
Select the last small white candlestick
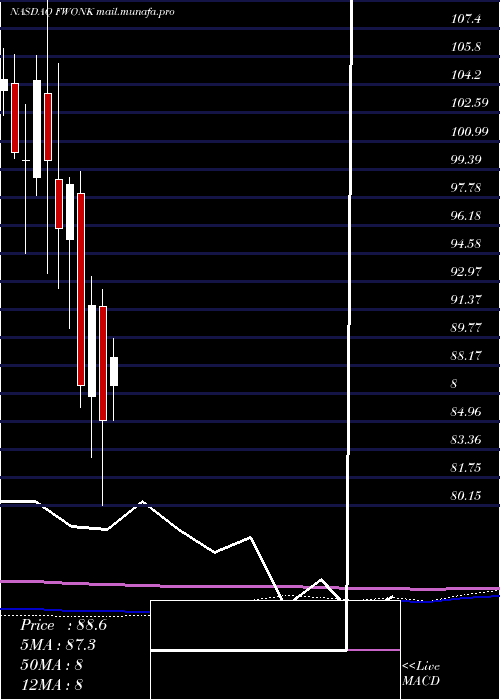pos(114,371)
